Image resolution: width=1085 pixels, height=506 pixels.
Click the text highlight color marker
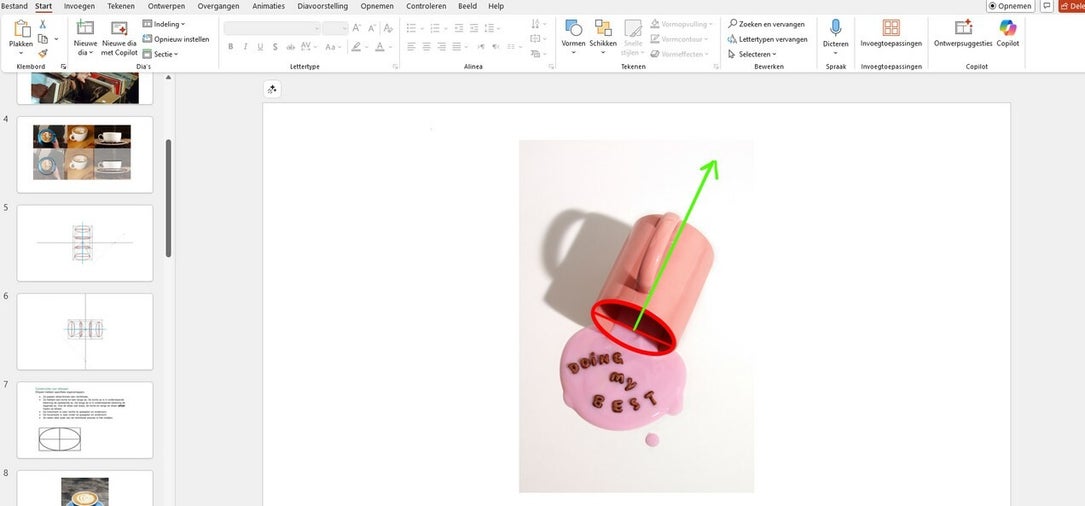(358, 47)
